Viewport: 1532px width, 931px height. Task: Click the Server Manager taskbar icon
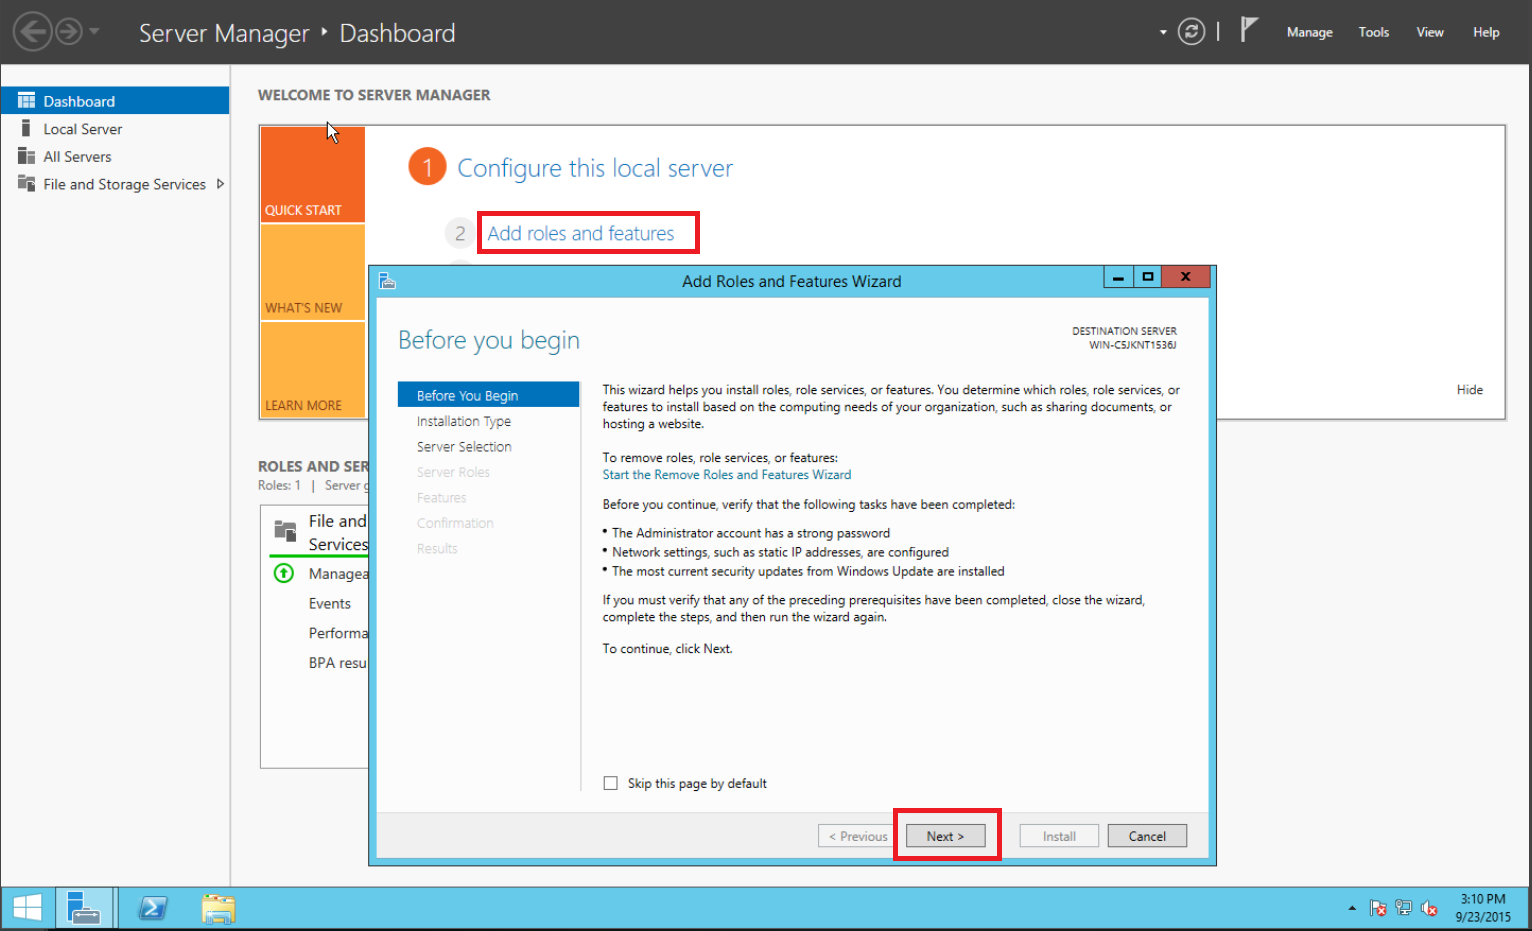click(x=84, y=908)
